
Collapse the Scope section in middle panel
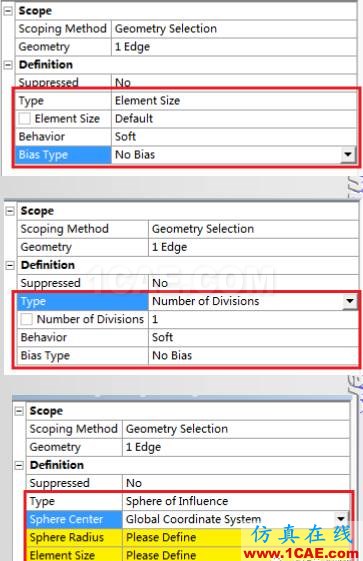pyautogui.click(x=10, y=211)
